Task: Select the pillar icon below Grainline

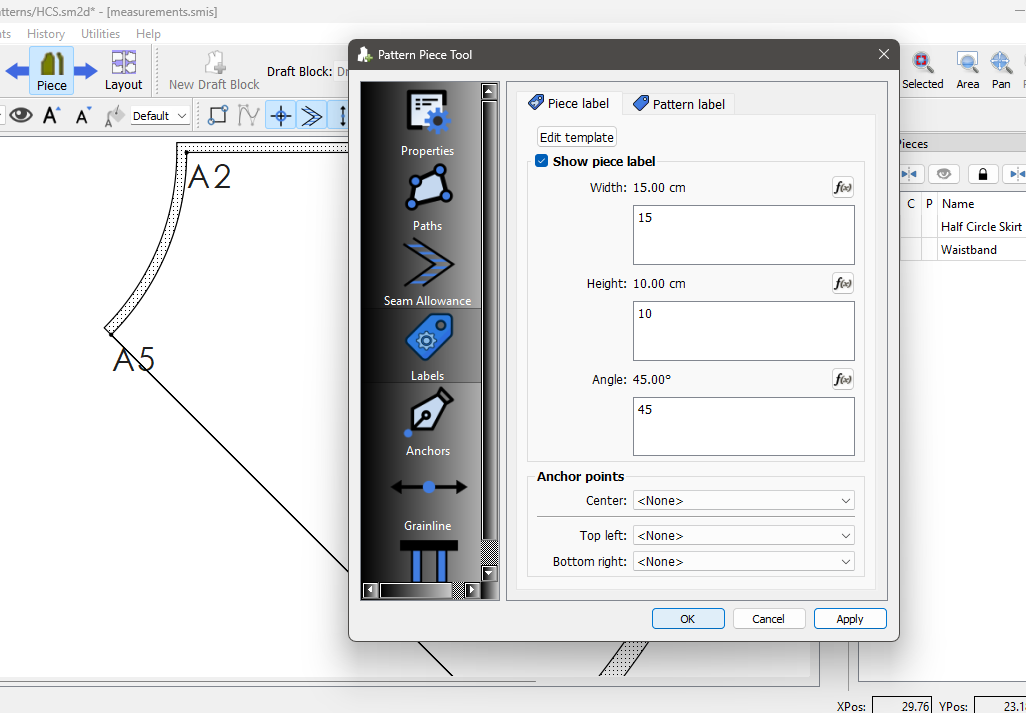Action: pos(429,561)
